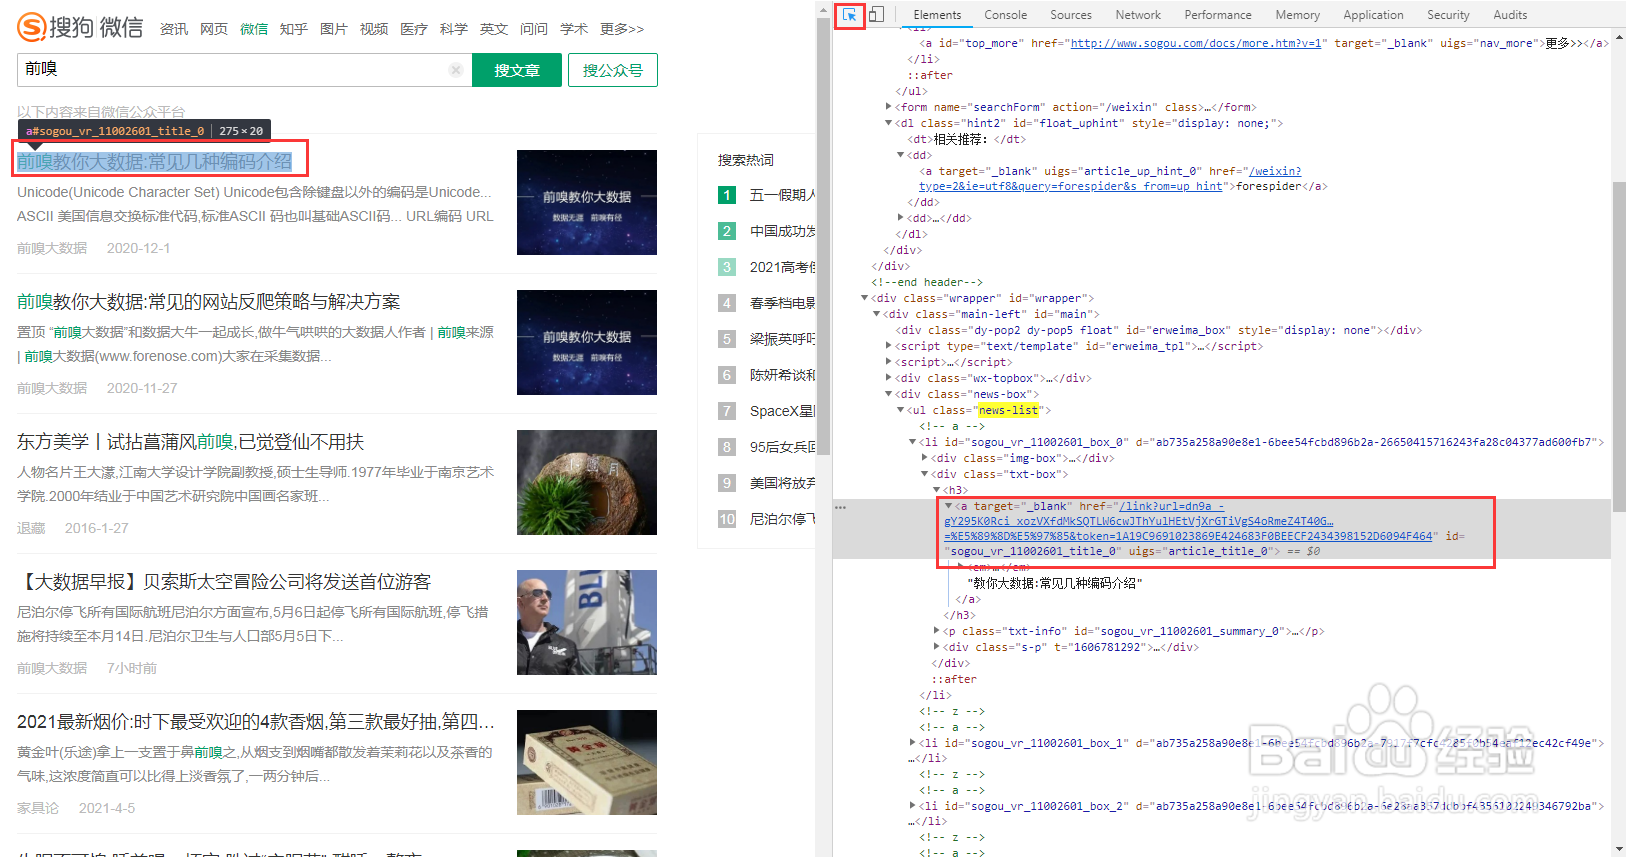Open hot search item 2021高考
Image resolution: width=1626 pixels, height=857 pixels.
point(782,267)
